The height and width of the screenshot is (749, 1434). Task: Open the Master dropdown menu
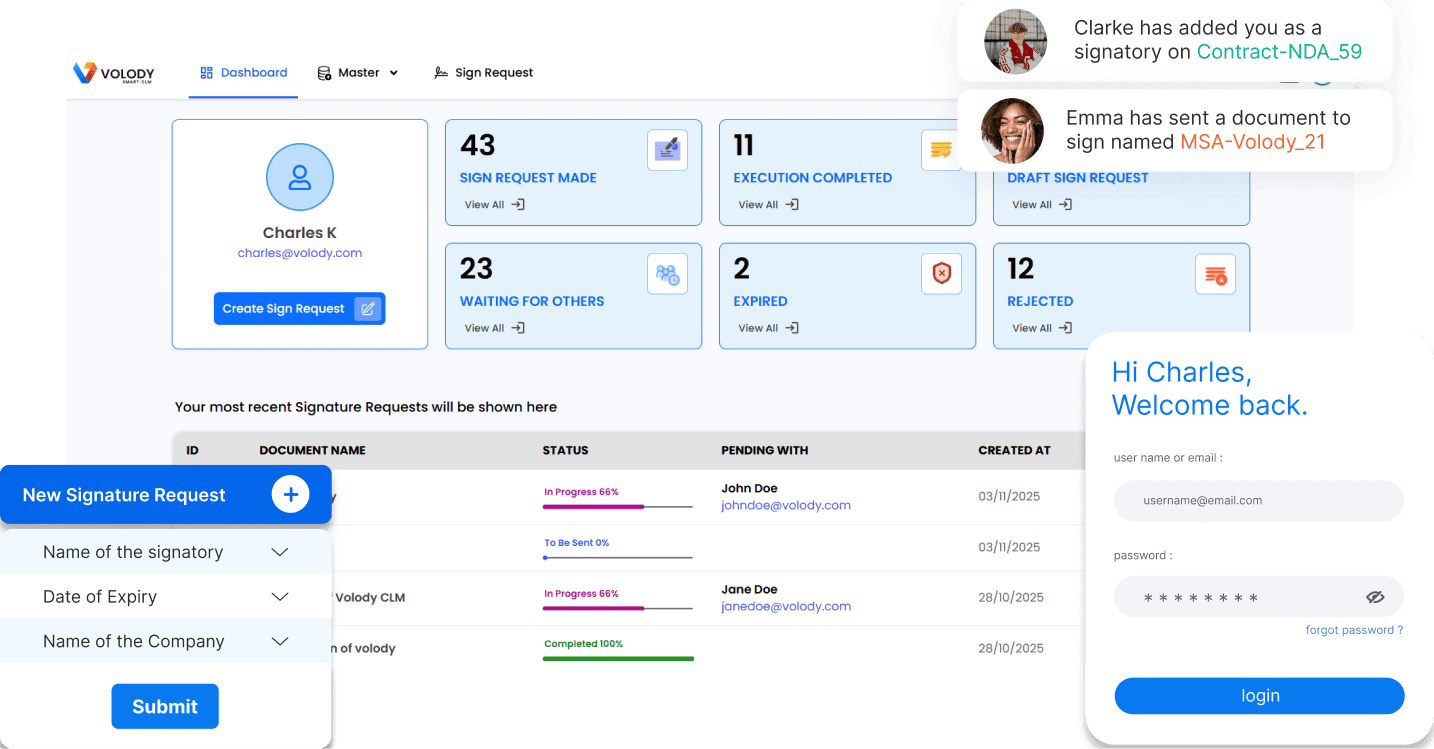coord(358,73)
